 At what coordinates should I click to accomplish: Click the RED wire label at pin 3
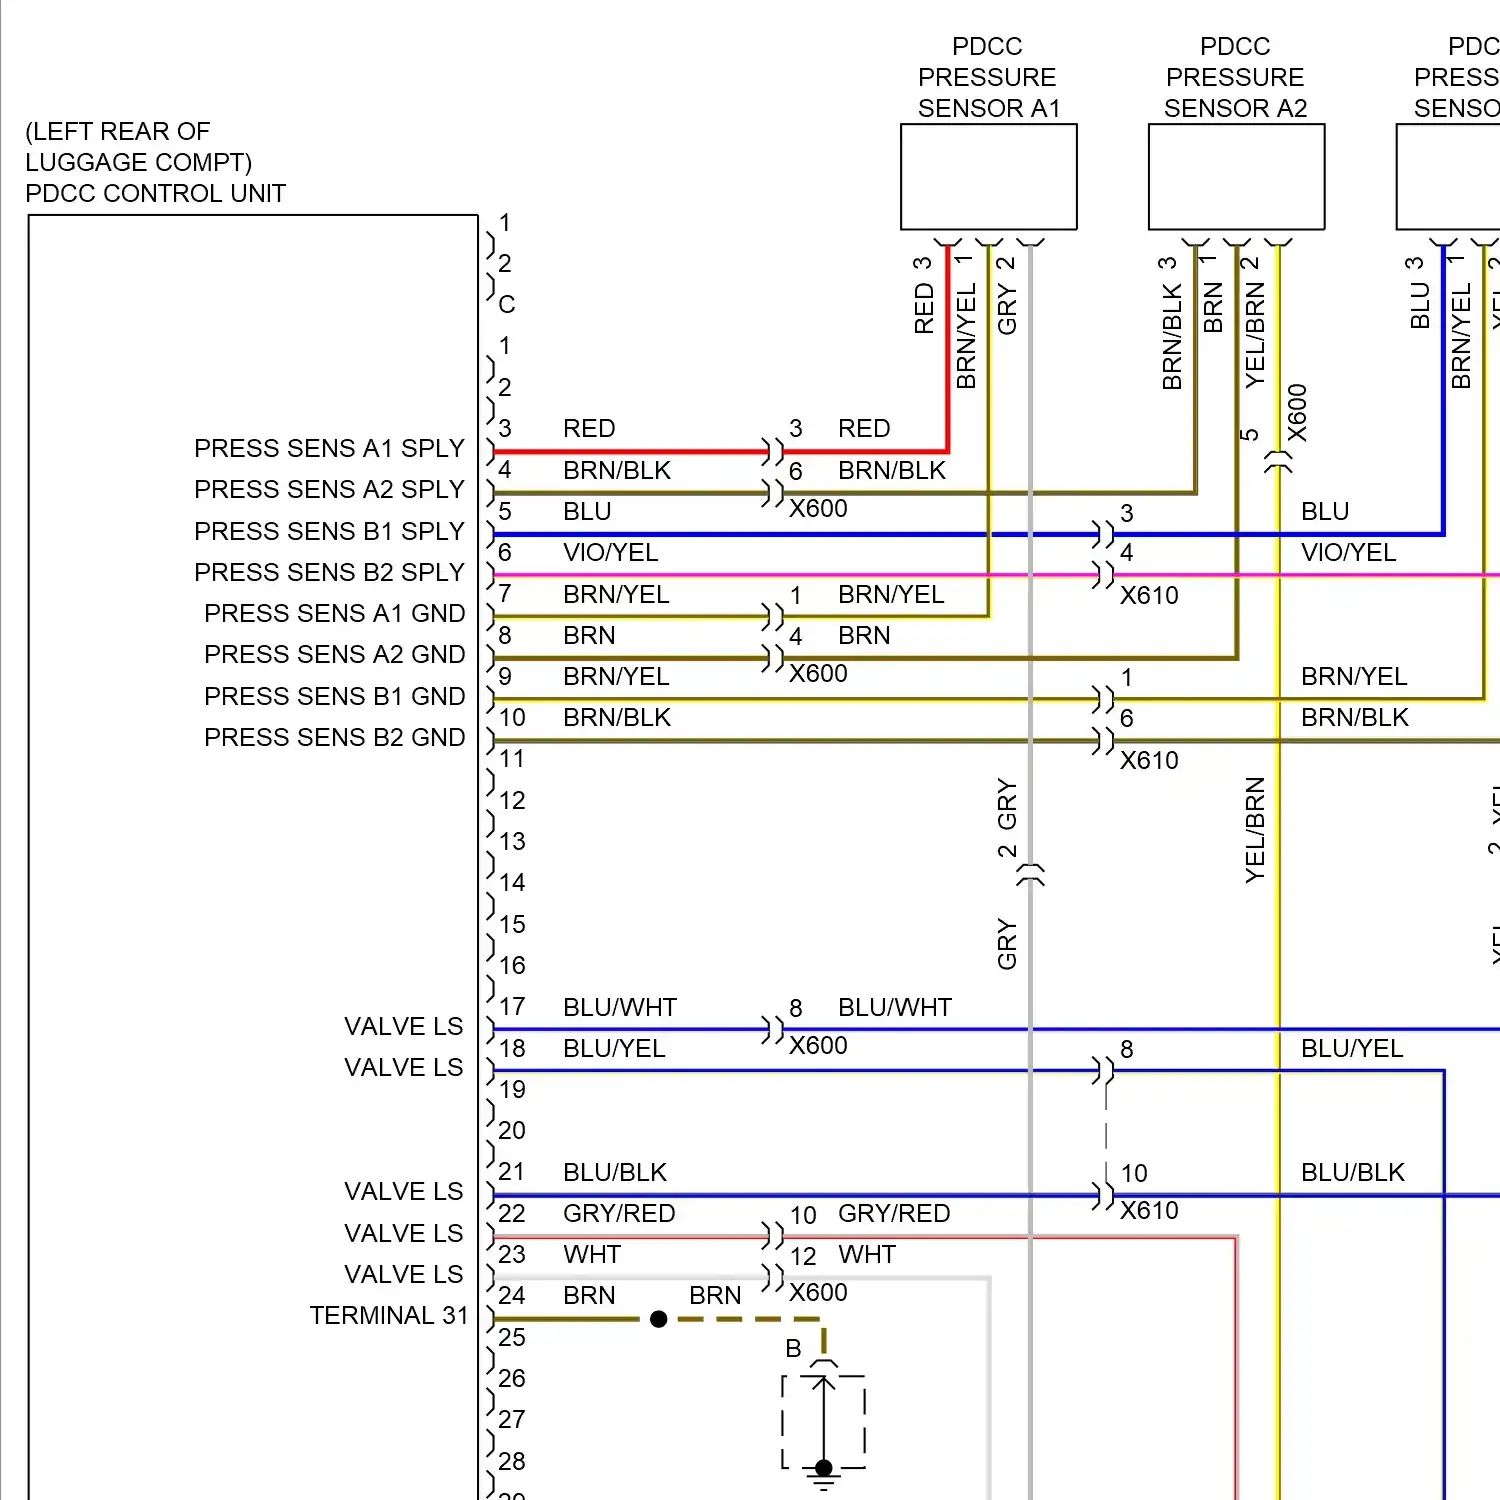point(589,428)
